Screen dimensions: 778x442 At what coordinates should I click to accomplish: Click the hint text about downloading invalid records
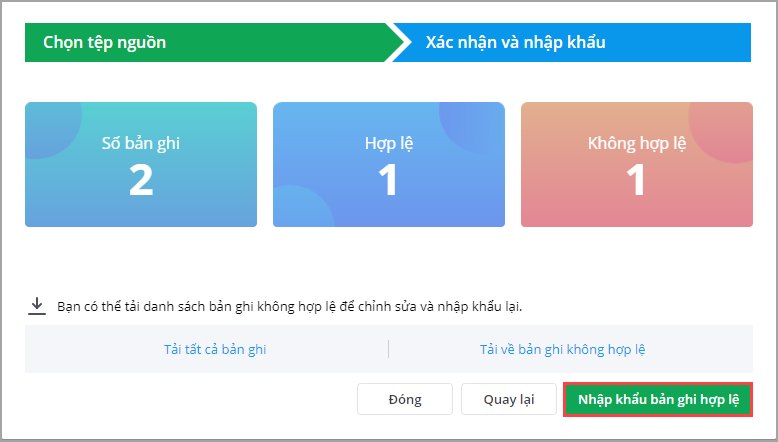click(290, 306)
